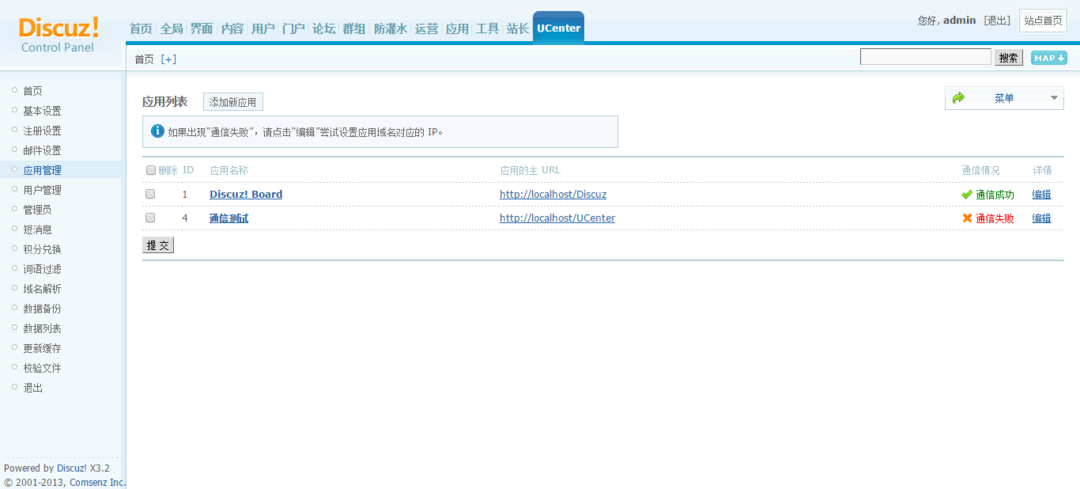Select 退出 in the left sidebar
1080x489 pixels.
32,388
